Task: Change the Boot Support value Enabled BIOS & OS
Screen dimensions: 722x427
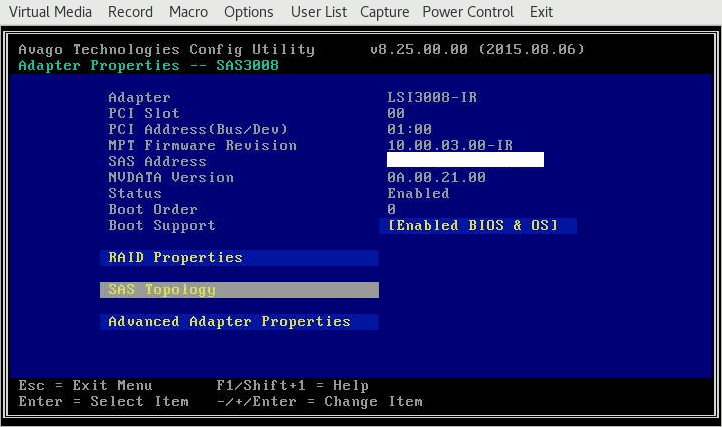Action: 478,226
